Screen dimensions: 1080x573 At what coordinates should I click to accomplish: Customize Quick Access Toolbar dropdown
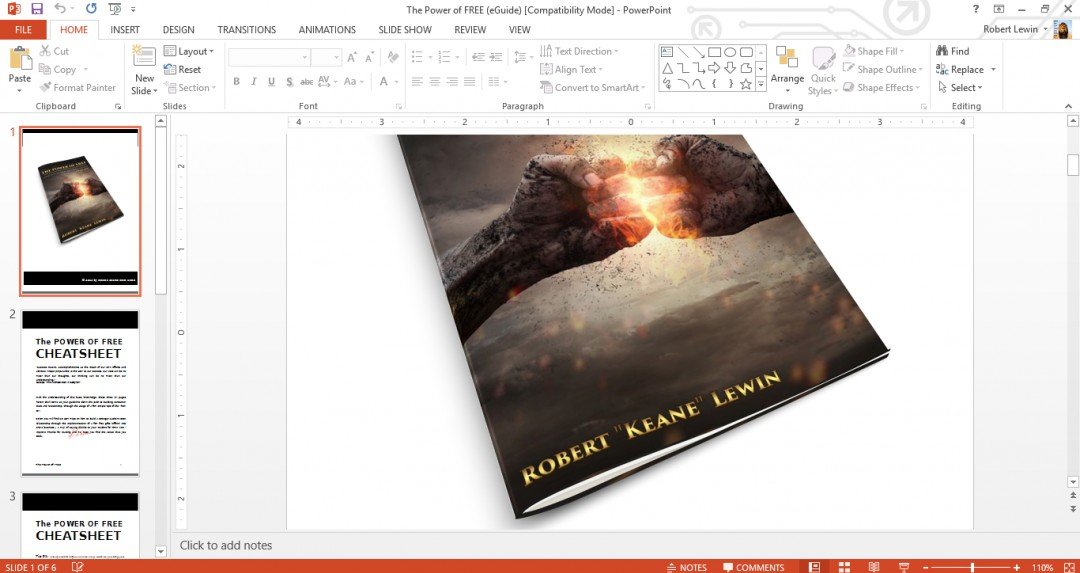[133, 9]
